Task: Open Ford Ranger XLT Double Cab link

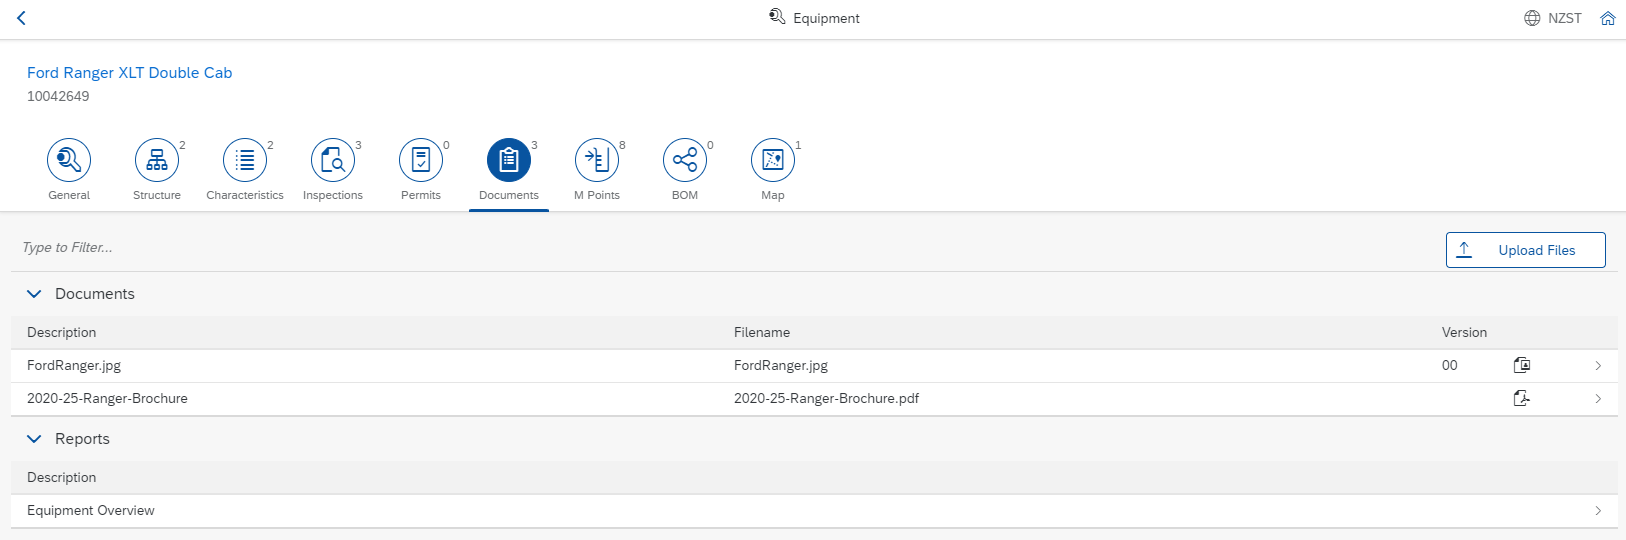Action: pos(129,73)
